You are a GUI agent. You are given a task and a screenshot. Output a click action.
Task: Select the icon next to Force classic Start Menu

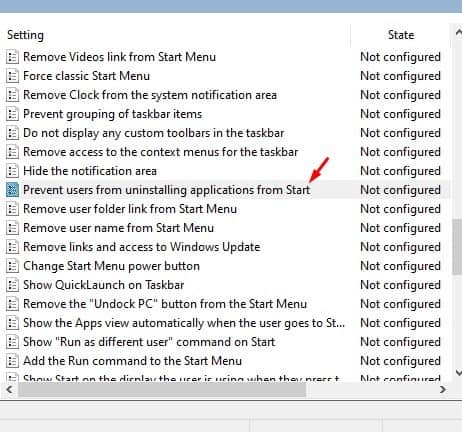tap(12, 76)
